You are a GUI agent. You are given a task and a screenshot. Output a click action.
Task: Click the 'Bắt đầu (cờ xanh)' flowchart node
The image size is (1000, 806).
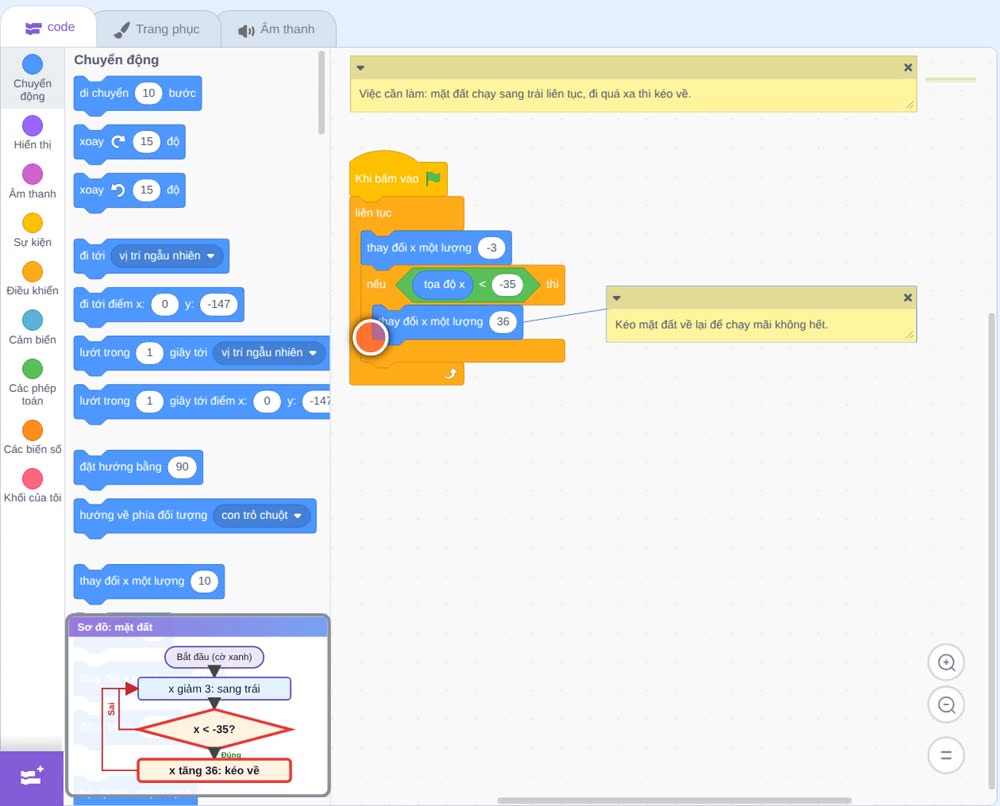point(214,657)
